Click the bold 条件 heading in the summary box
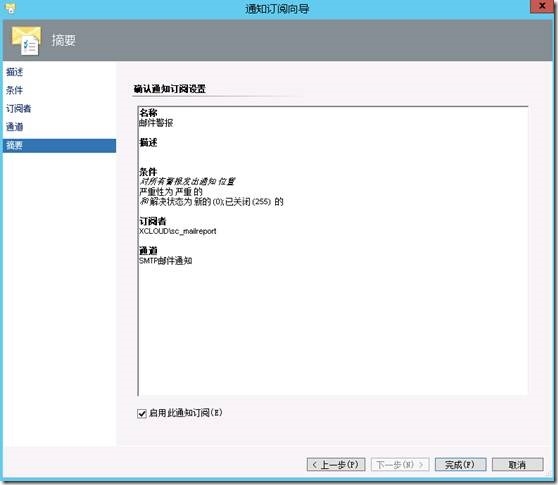Viewport: 558px width, 485px height. point(148,172)
